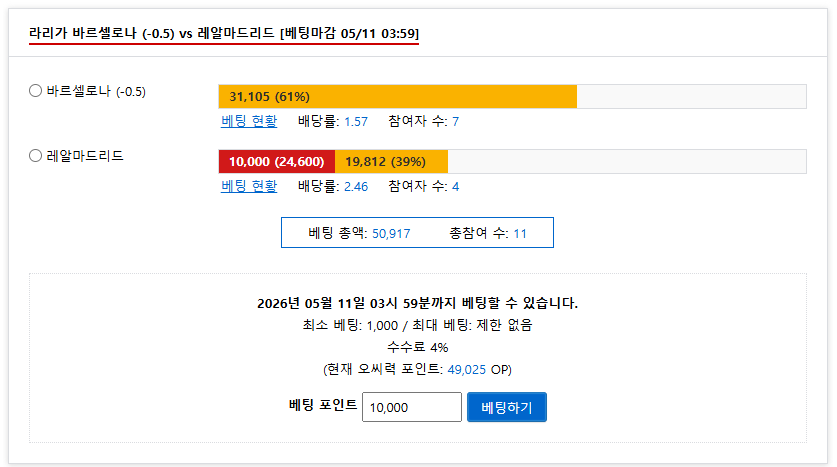Click the 31,105 (61%) orange bar
Image resolution: width=837 pixels, height=467 pixels.
398,97
